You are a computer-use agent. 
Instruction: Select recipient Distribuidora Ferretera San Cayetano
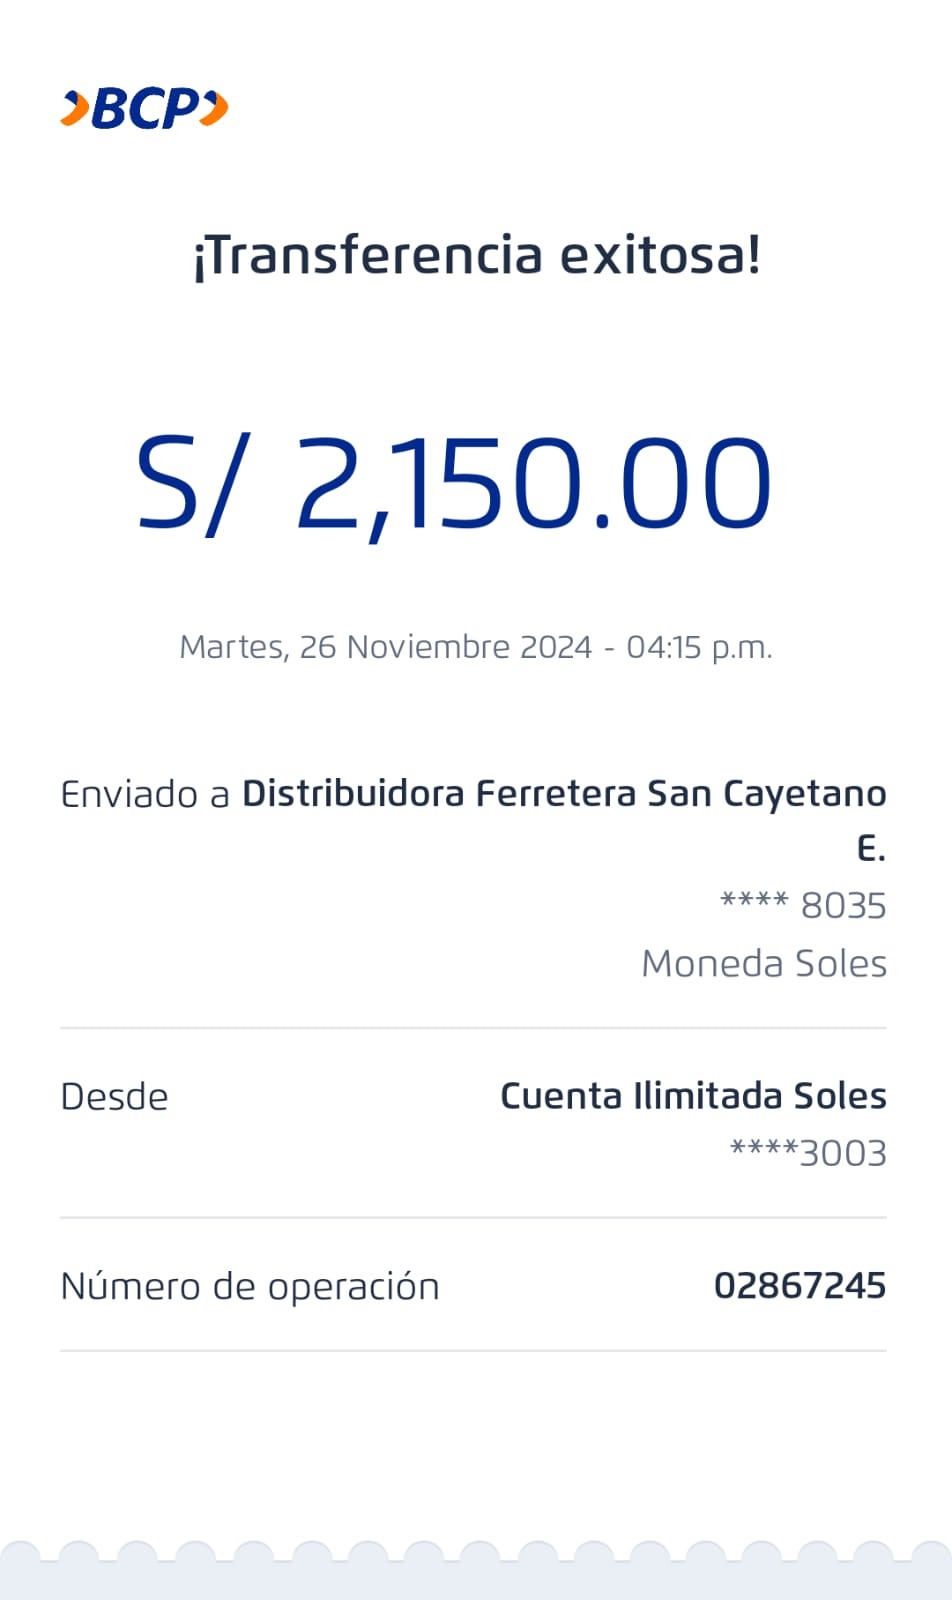coord(564,794)
